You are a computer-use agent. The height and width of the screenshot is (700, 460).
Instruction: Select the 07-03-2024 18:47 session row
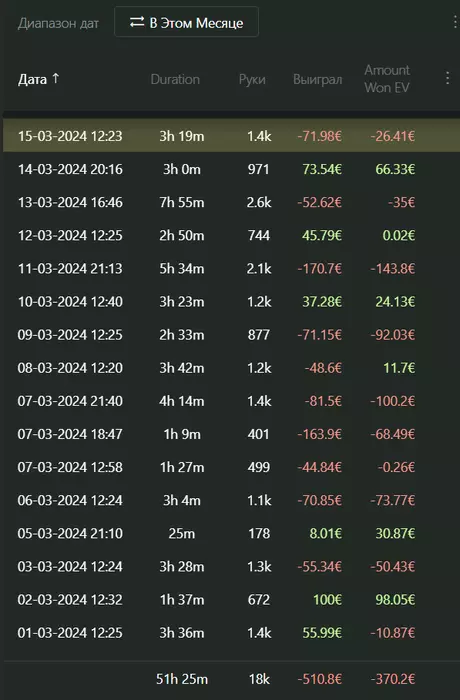pyautogui.click(x=231, y=434)
